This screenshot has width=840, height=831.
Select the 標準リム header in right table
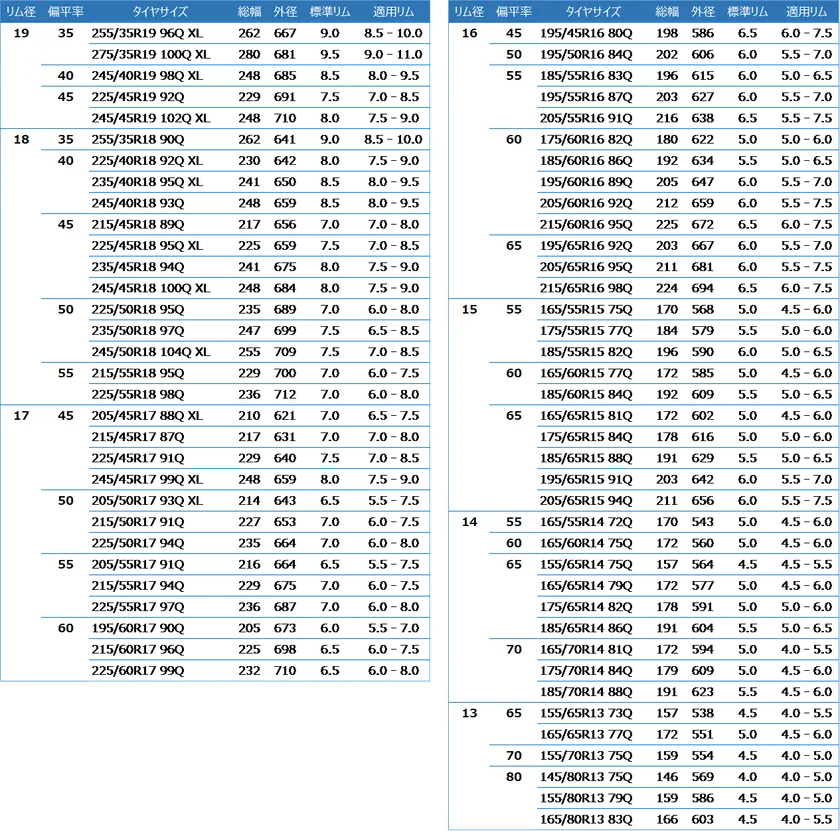[747, 11]
